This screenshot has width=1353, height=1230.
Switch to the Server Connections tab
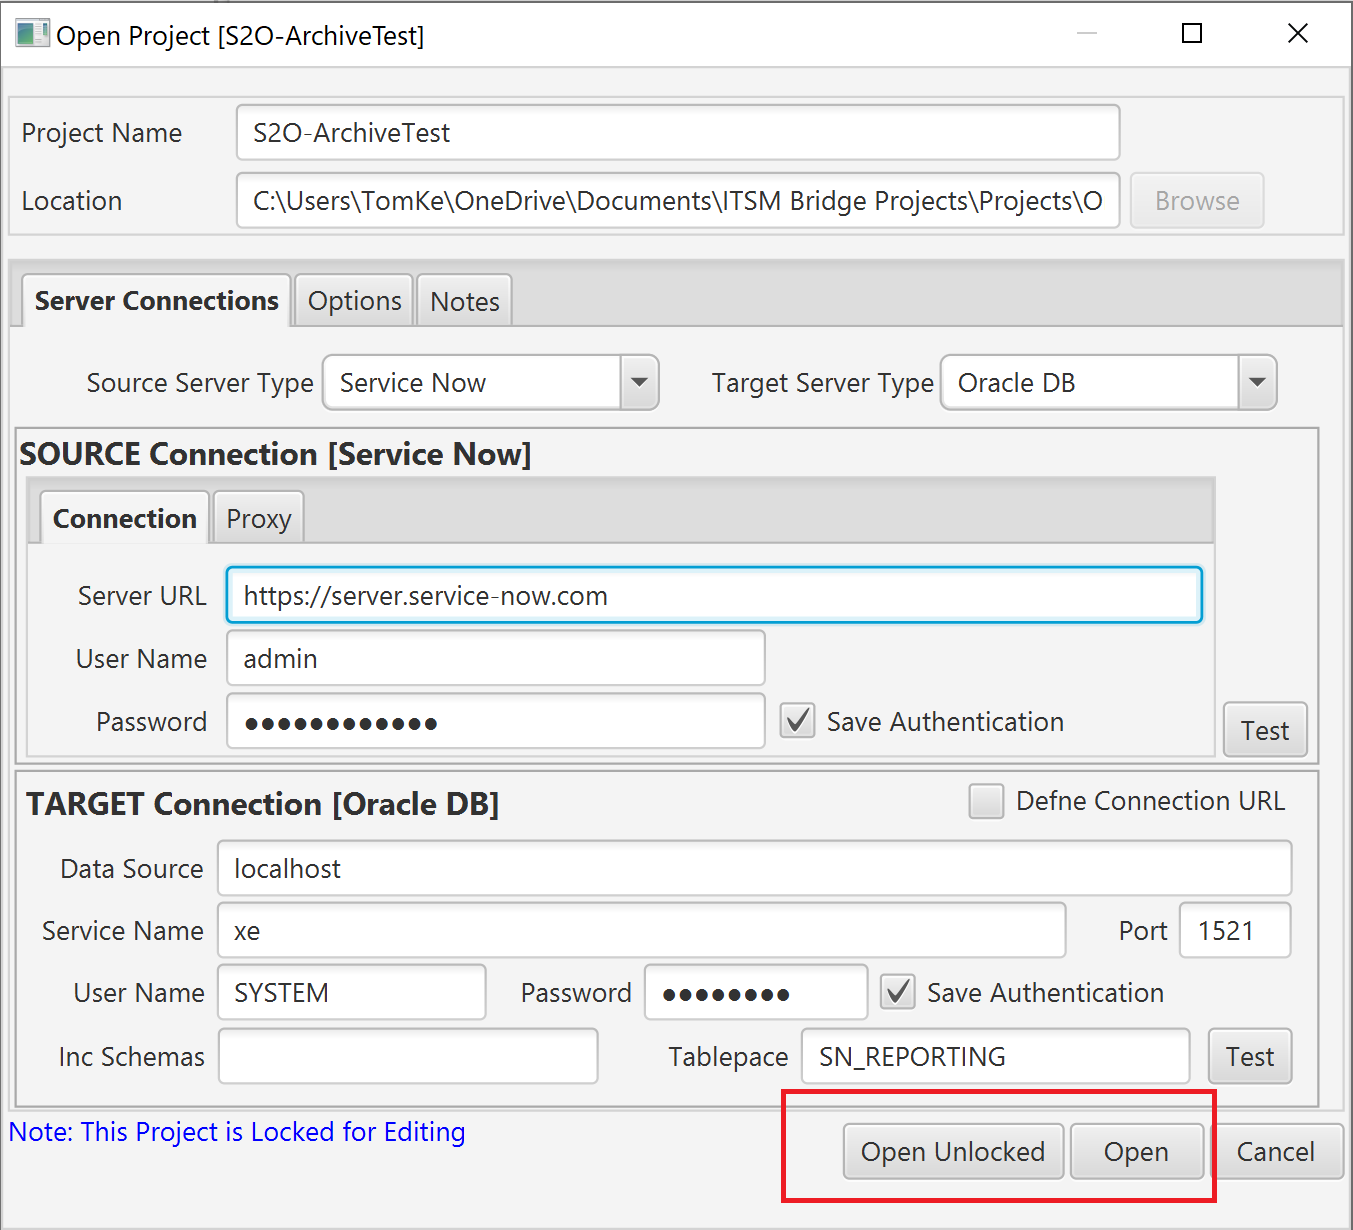point(156,301)
